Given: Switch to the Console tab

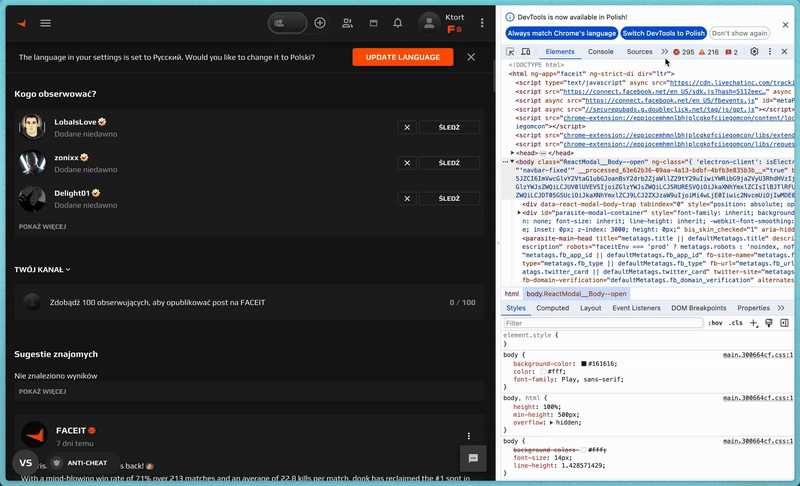Looking at the screenshot, I should 601,52.
